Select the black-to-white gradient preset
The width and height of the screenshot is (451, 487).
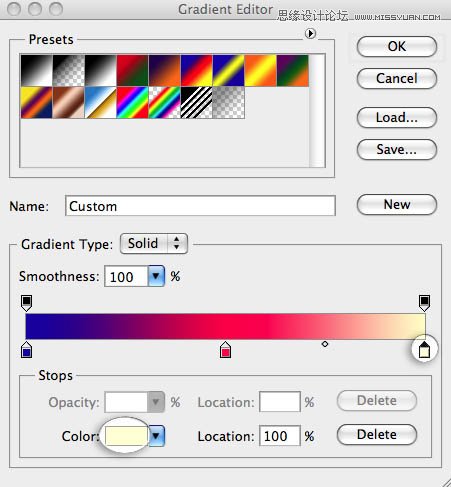37,71
